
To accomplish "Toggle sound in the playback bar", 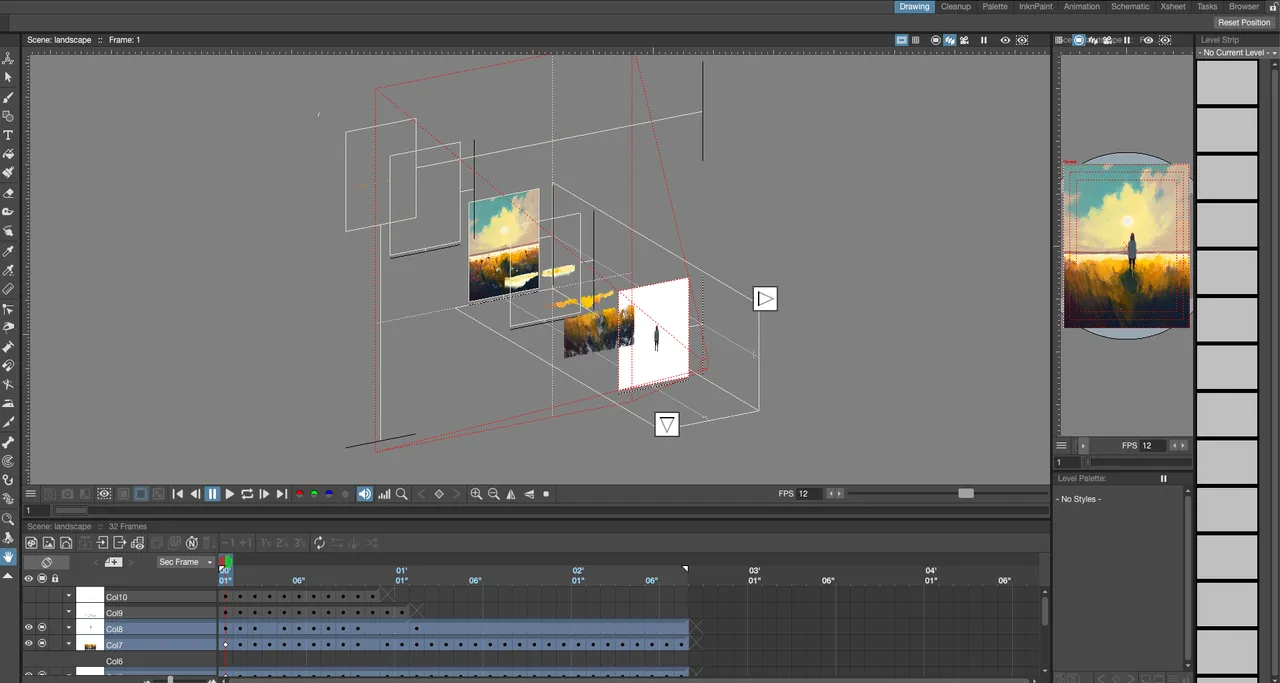I will coord(365,494).
